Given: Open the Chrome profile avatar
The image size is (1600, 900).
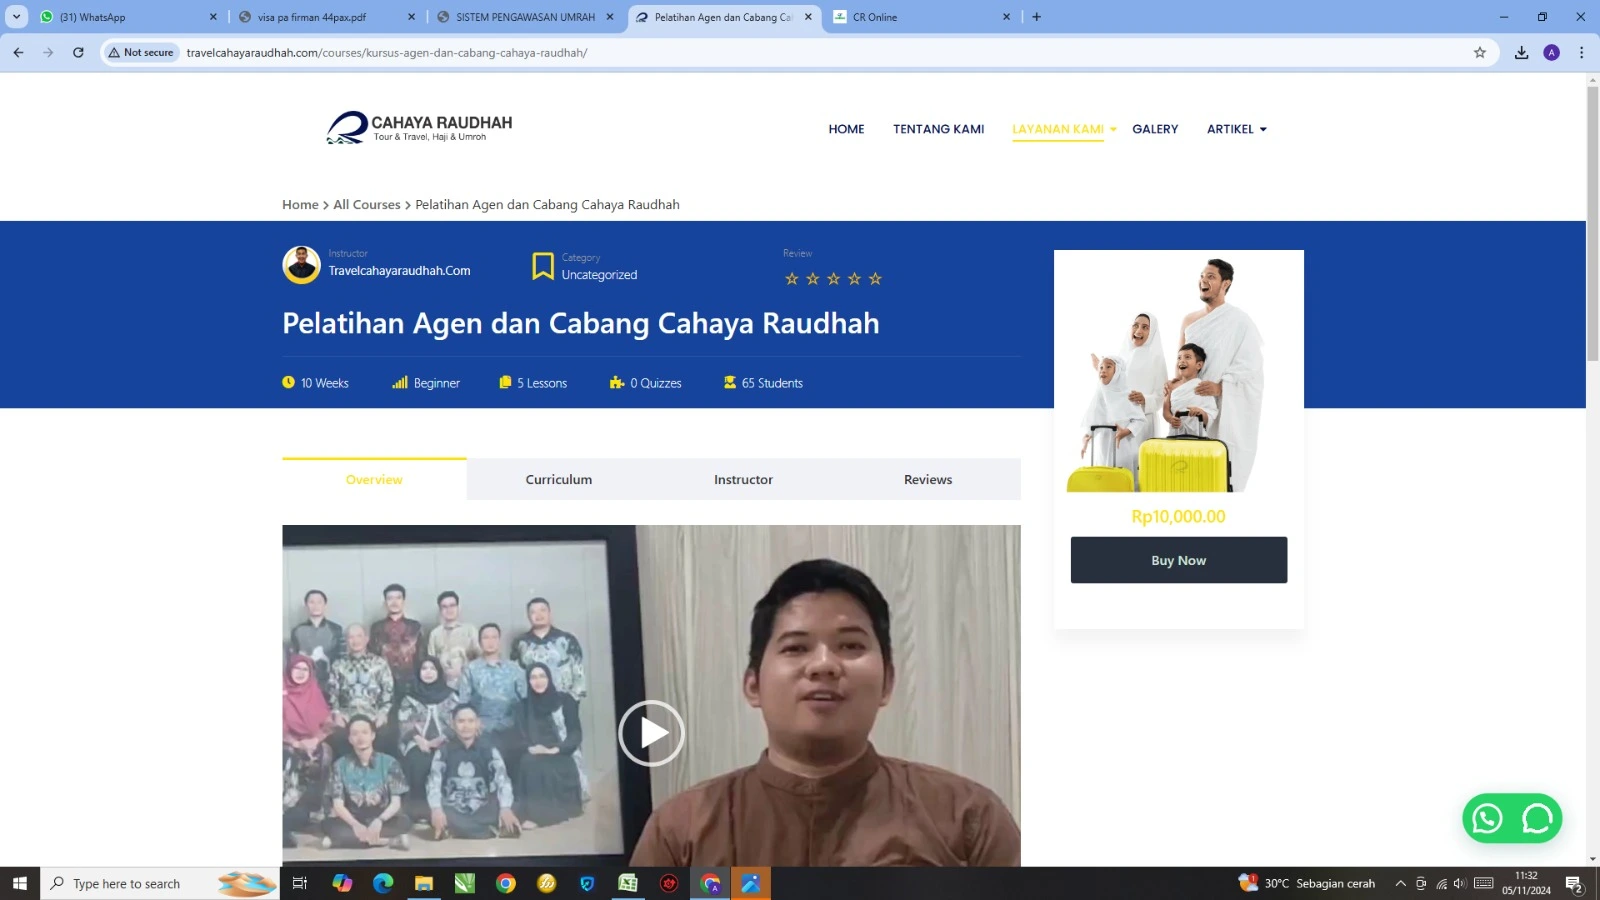Looking at the screenshot, I should [x=1552, y=53].
